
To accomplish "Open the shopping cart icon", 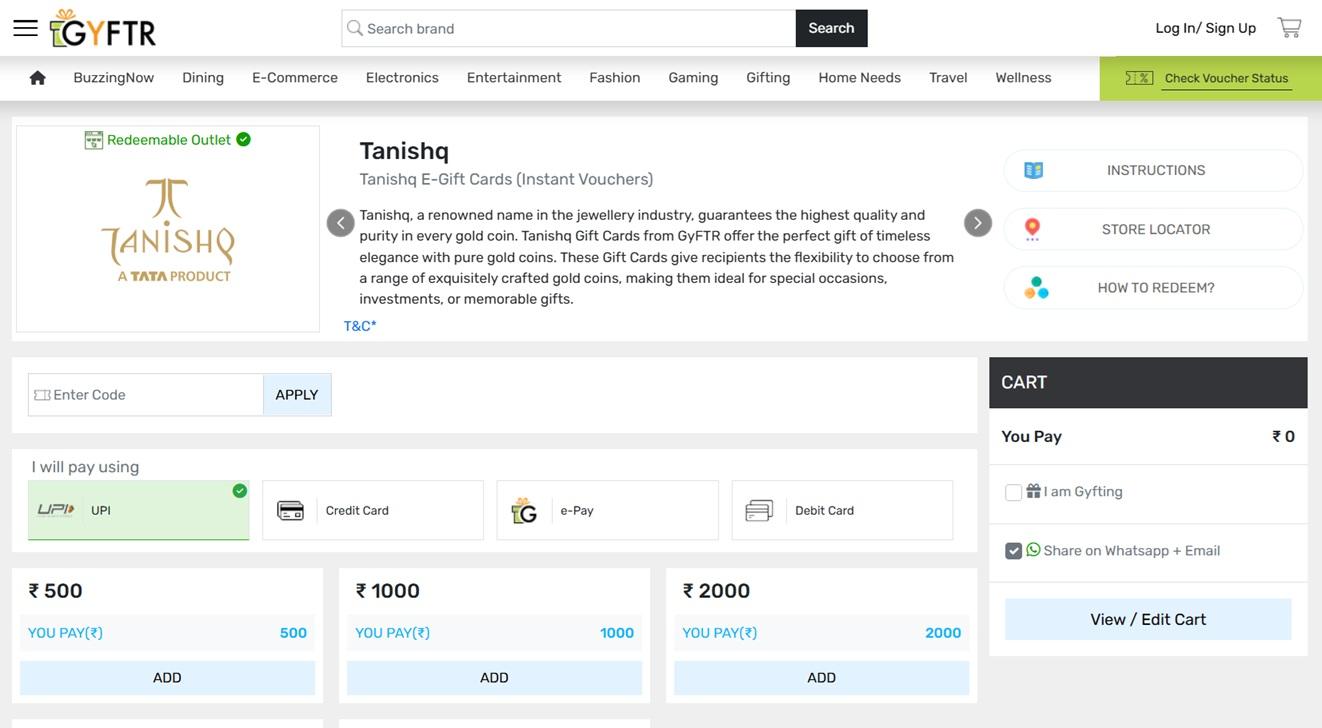I will click(x=1289, y=28).
